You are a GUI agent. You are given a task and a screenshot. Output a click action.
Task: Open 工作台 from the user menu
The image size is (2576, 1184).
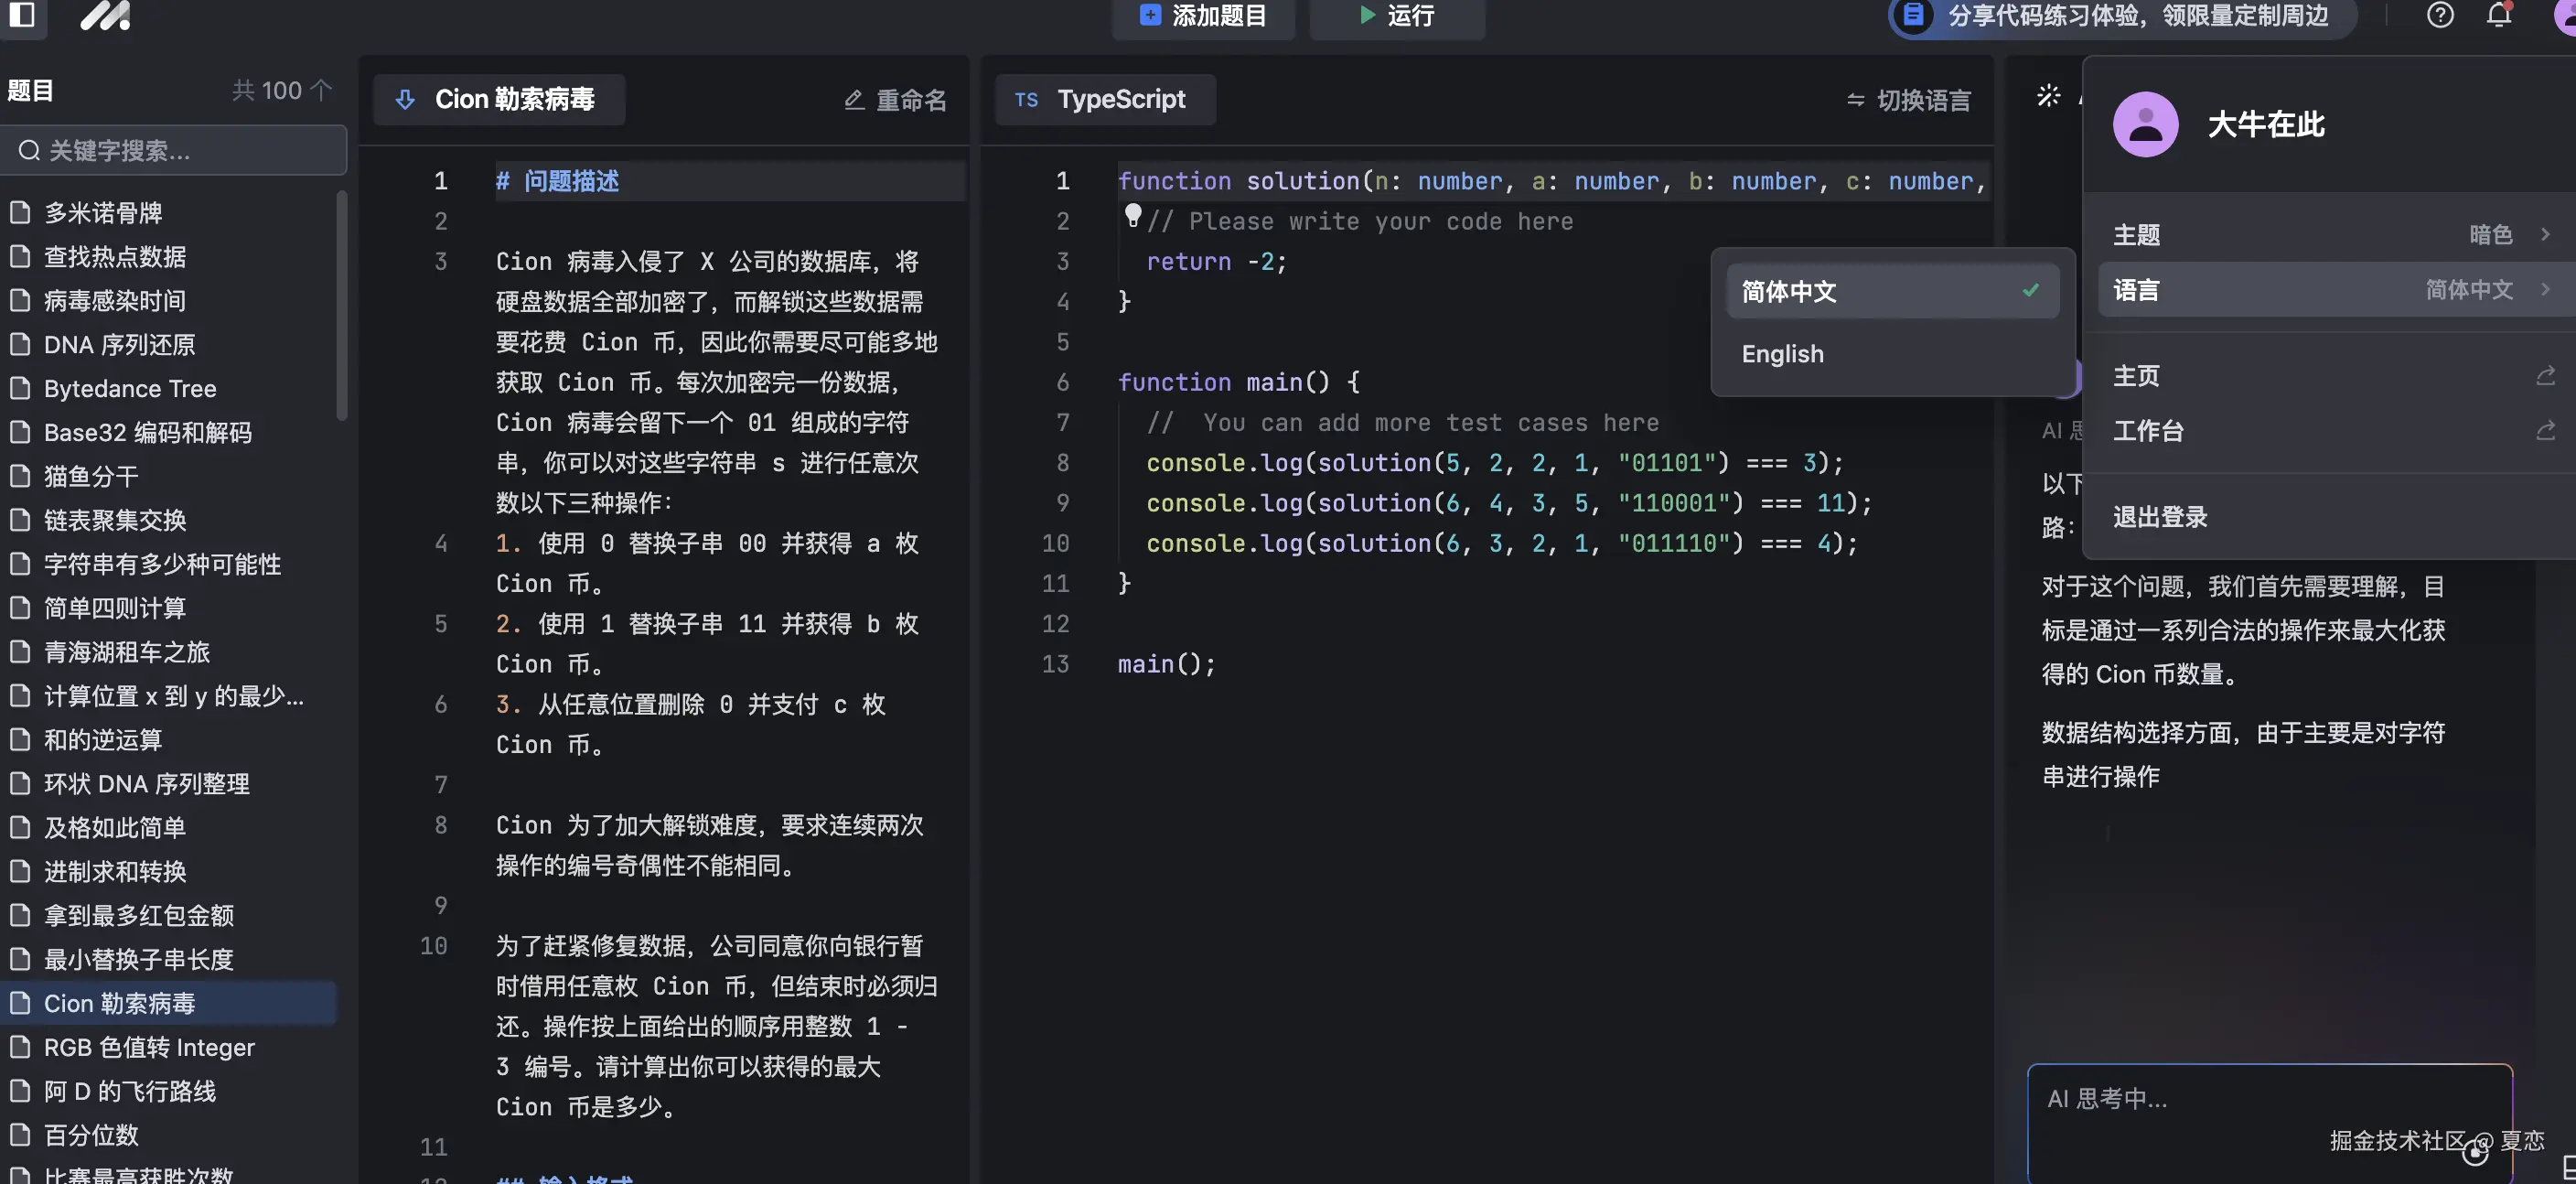(x=2148, y=430)
